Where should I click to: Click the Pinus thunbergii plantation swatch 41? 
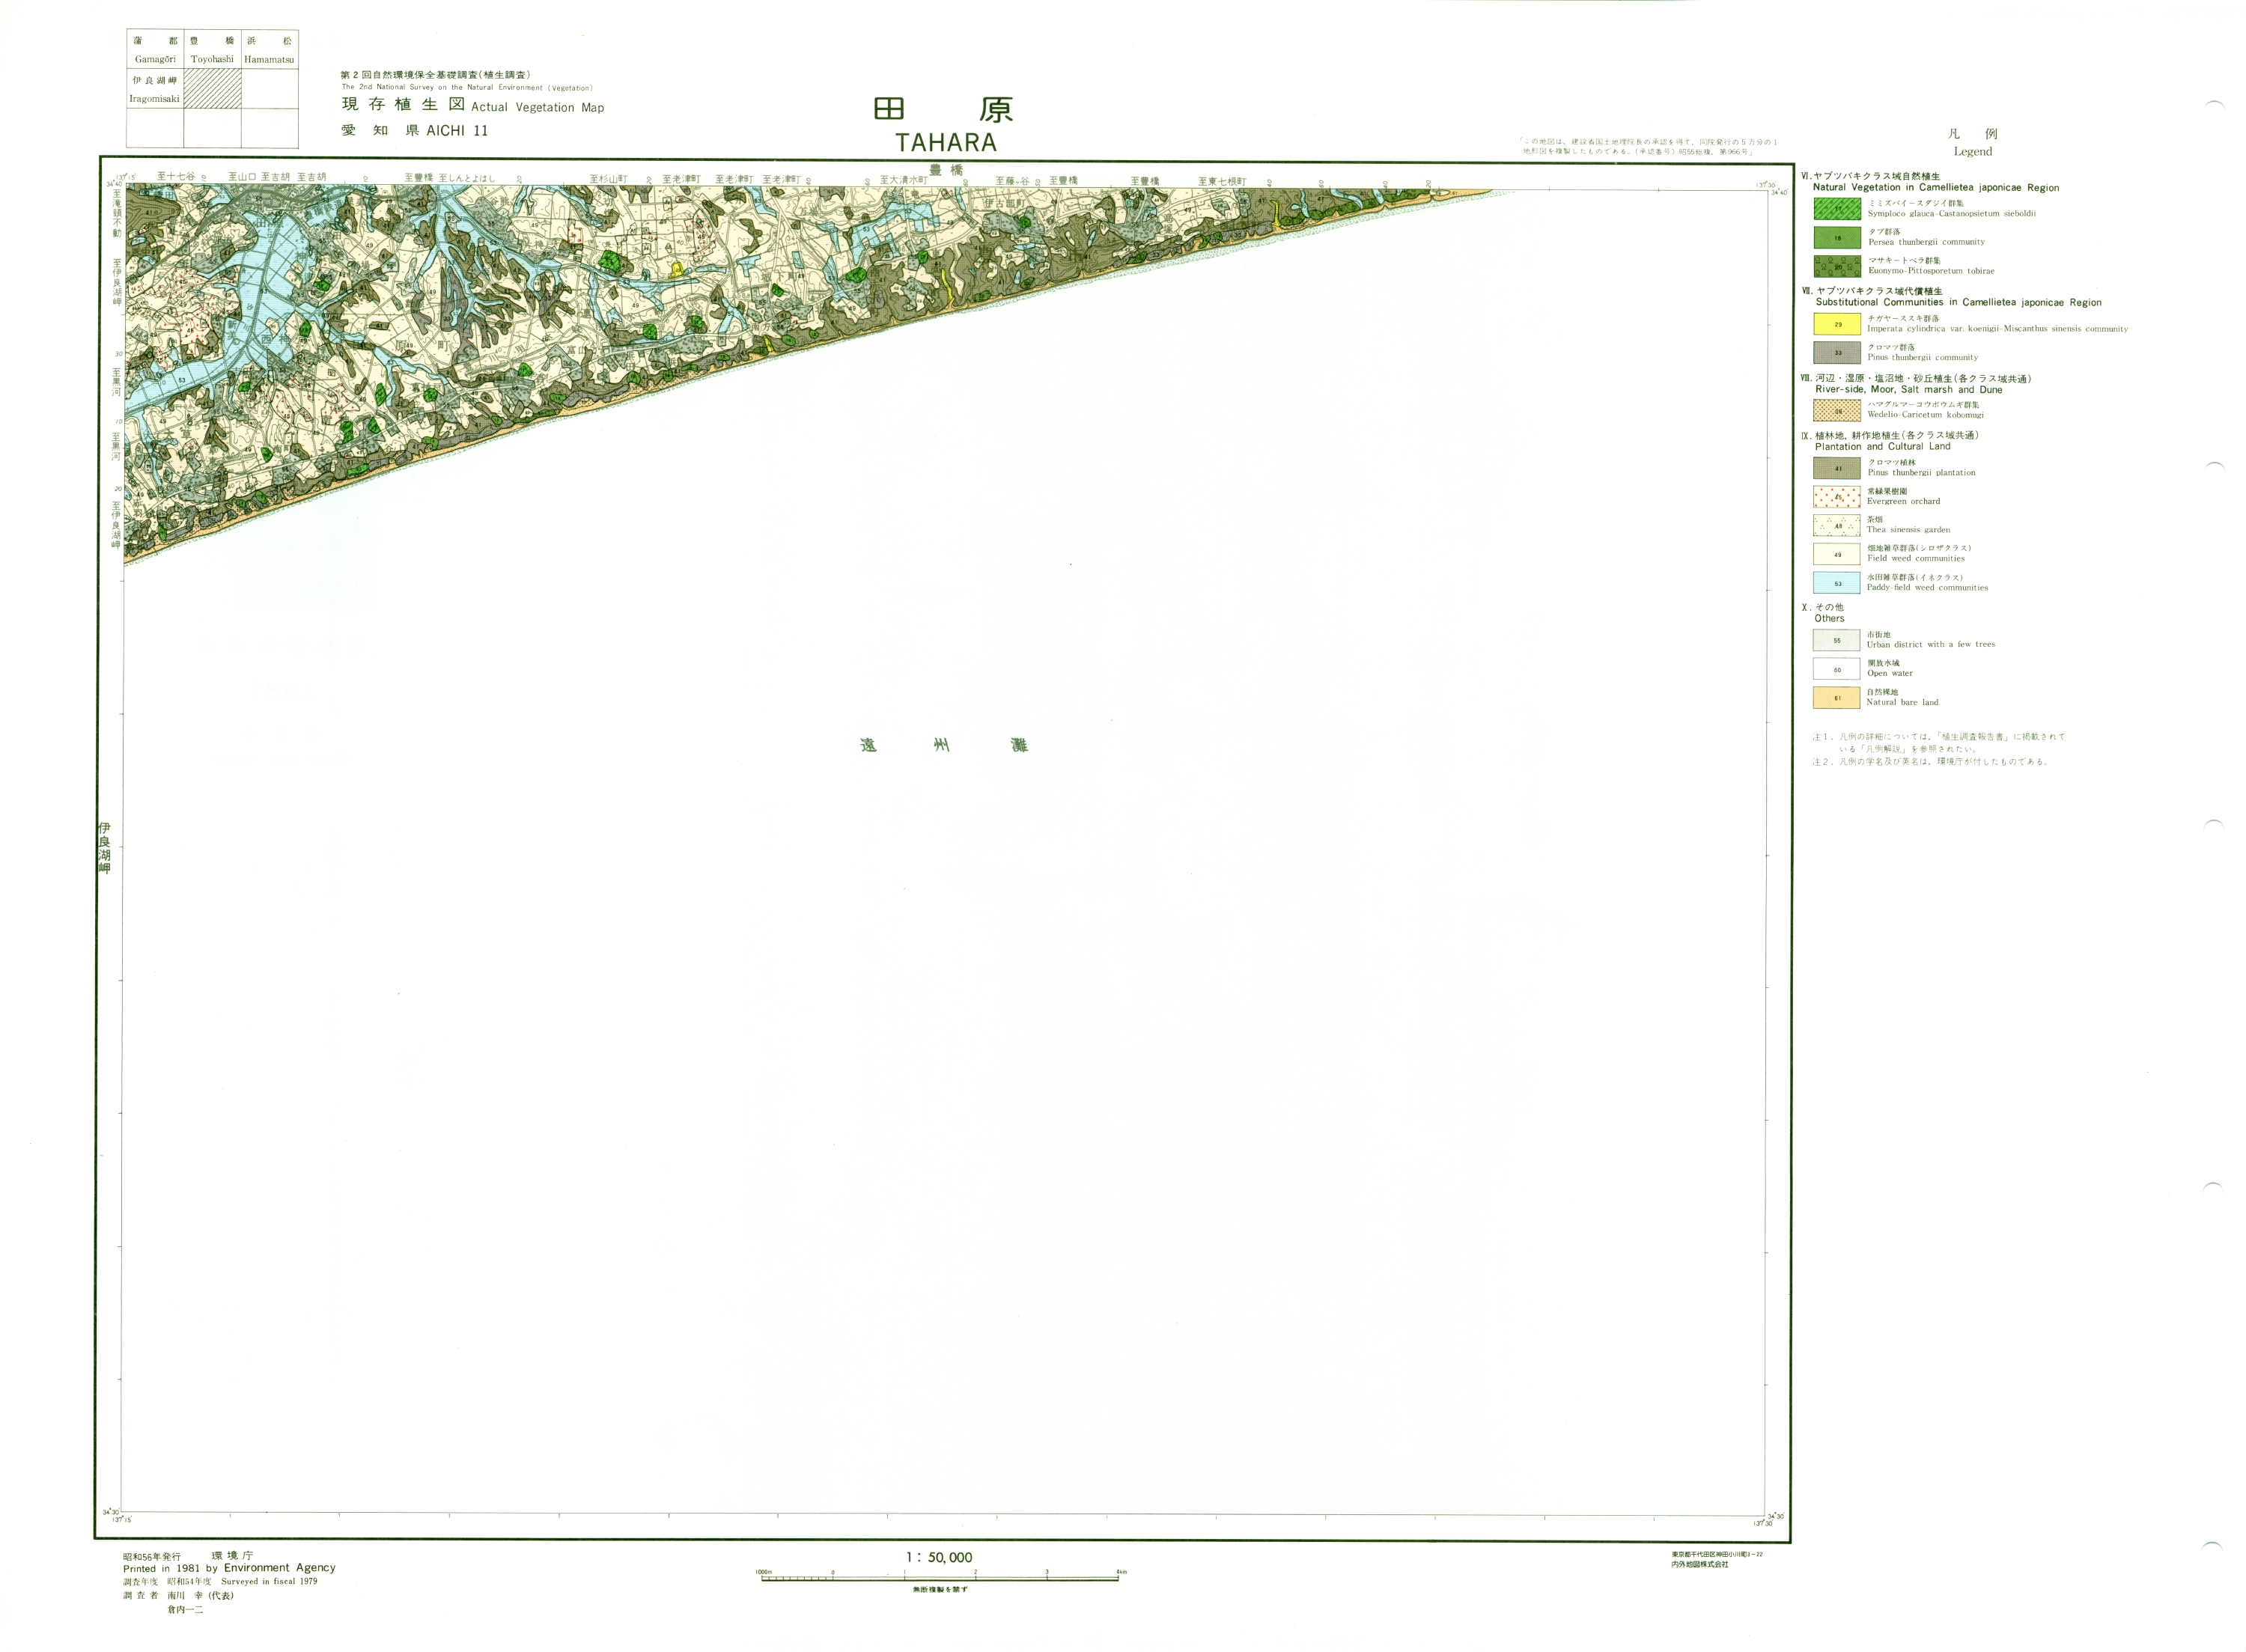click(1837, 468)
